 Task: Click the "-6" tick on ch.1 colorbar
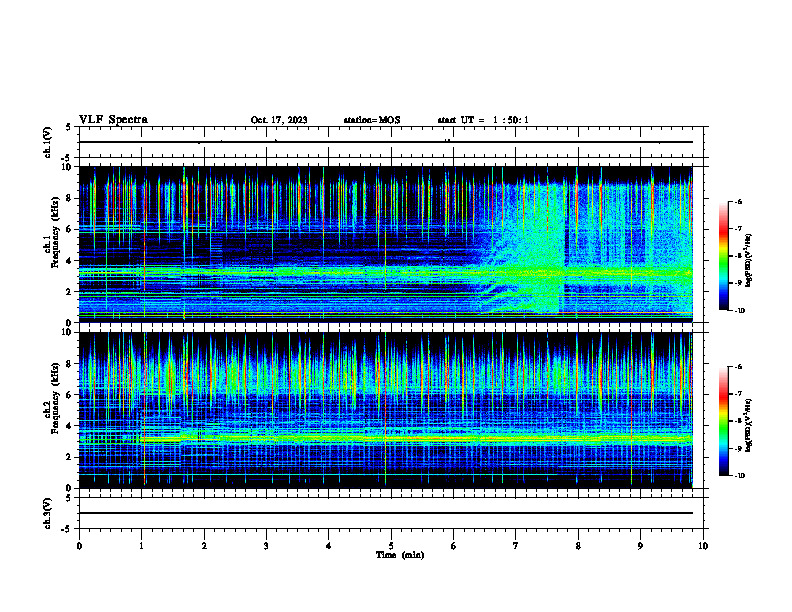(x=738, y=202)
